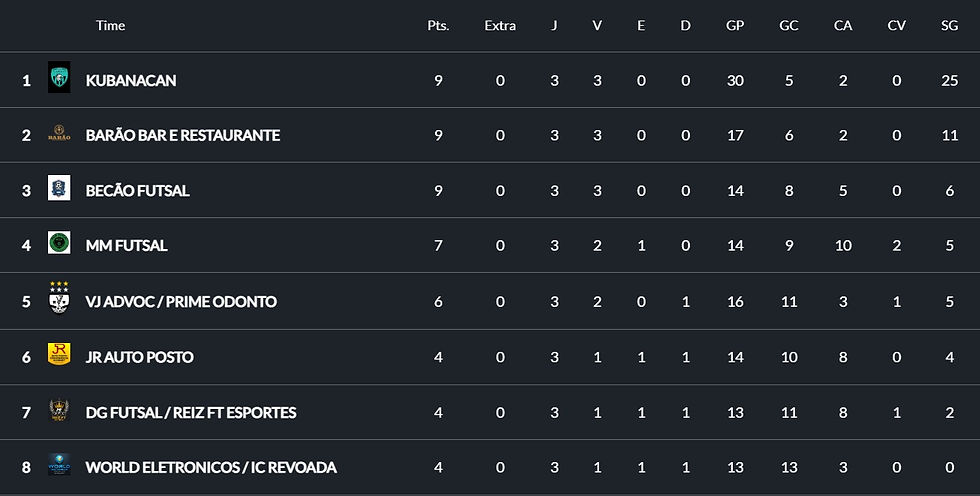
Task: Click the Time column header
Action: [110, 26]
